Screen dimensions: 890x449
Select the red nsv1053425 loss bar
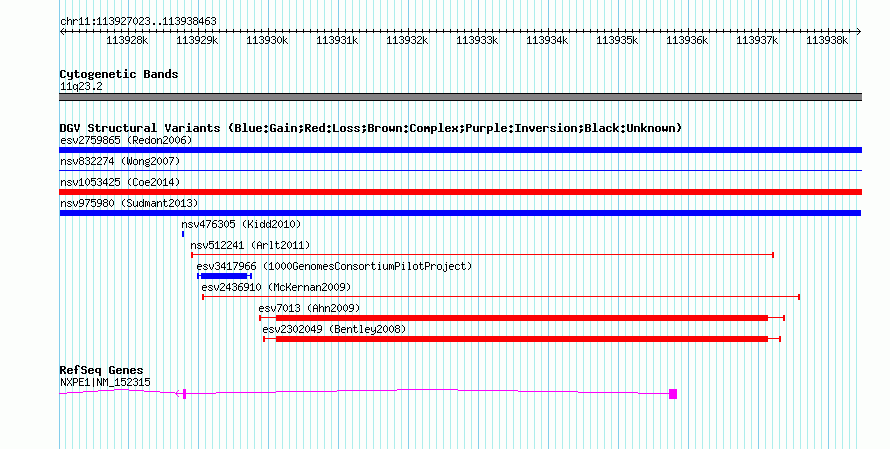coord(460,192)
